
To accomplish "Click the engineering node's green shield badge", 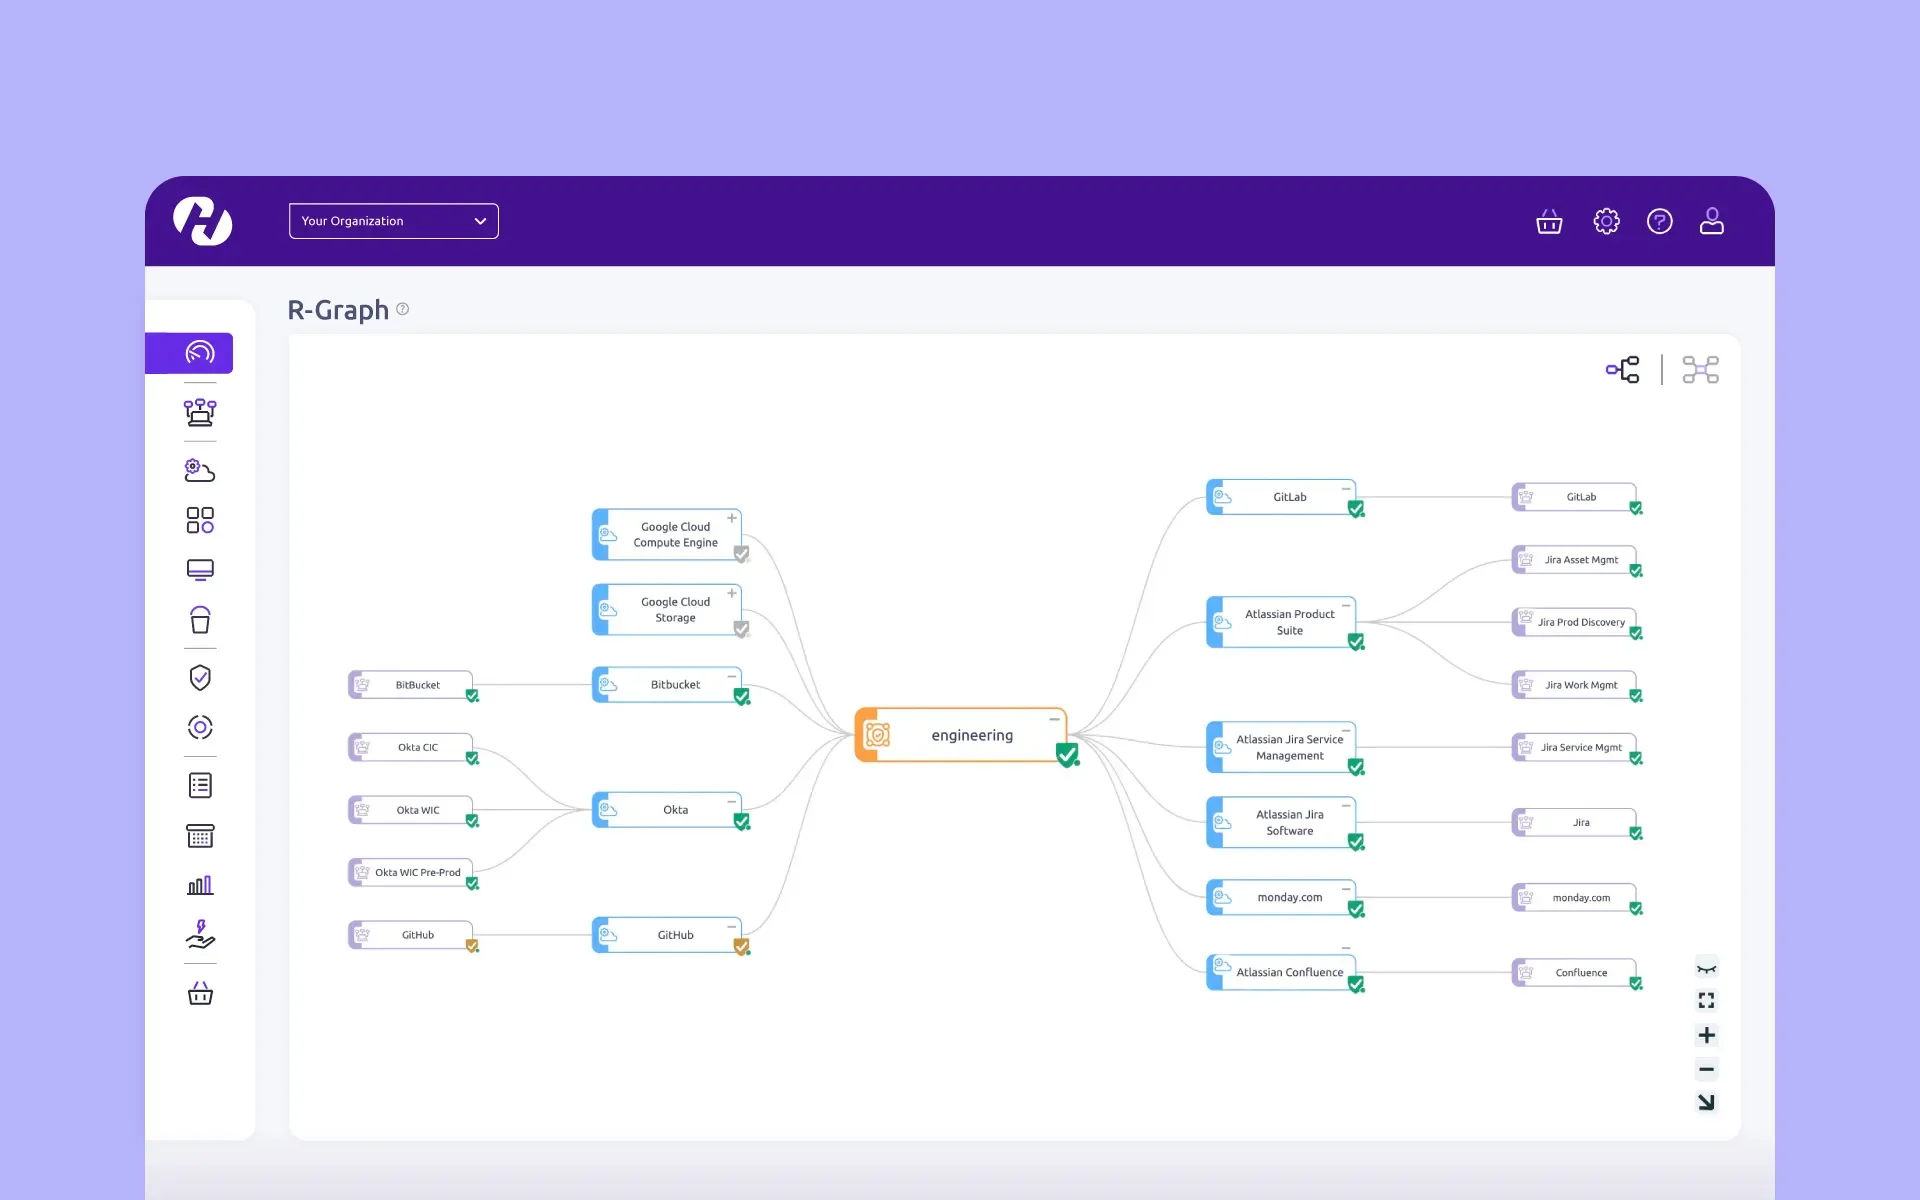I will pos(1067,755).
